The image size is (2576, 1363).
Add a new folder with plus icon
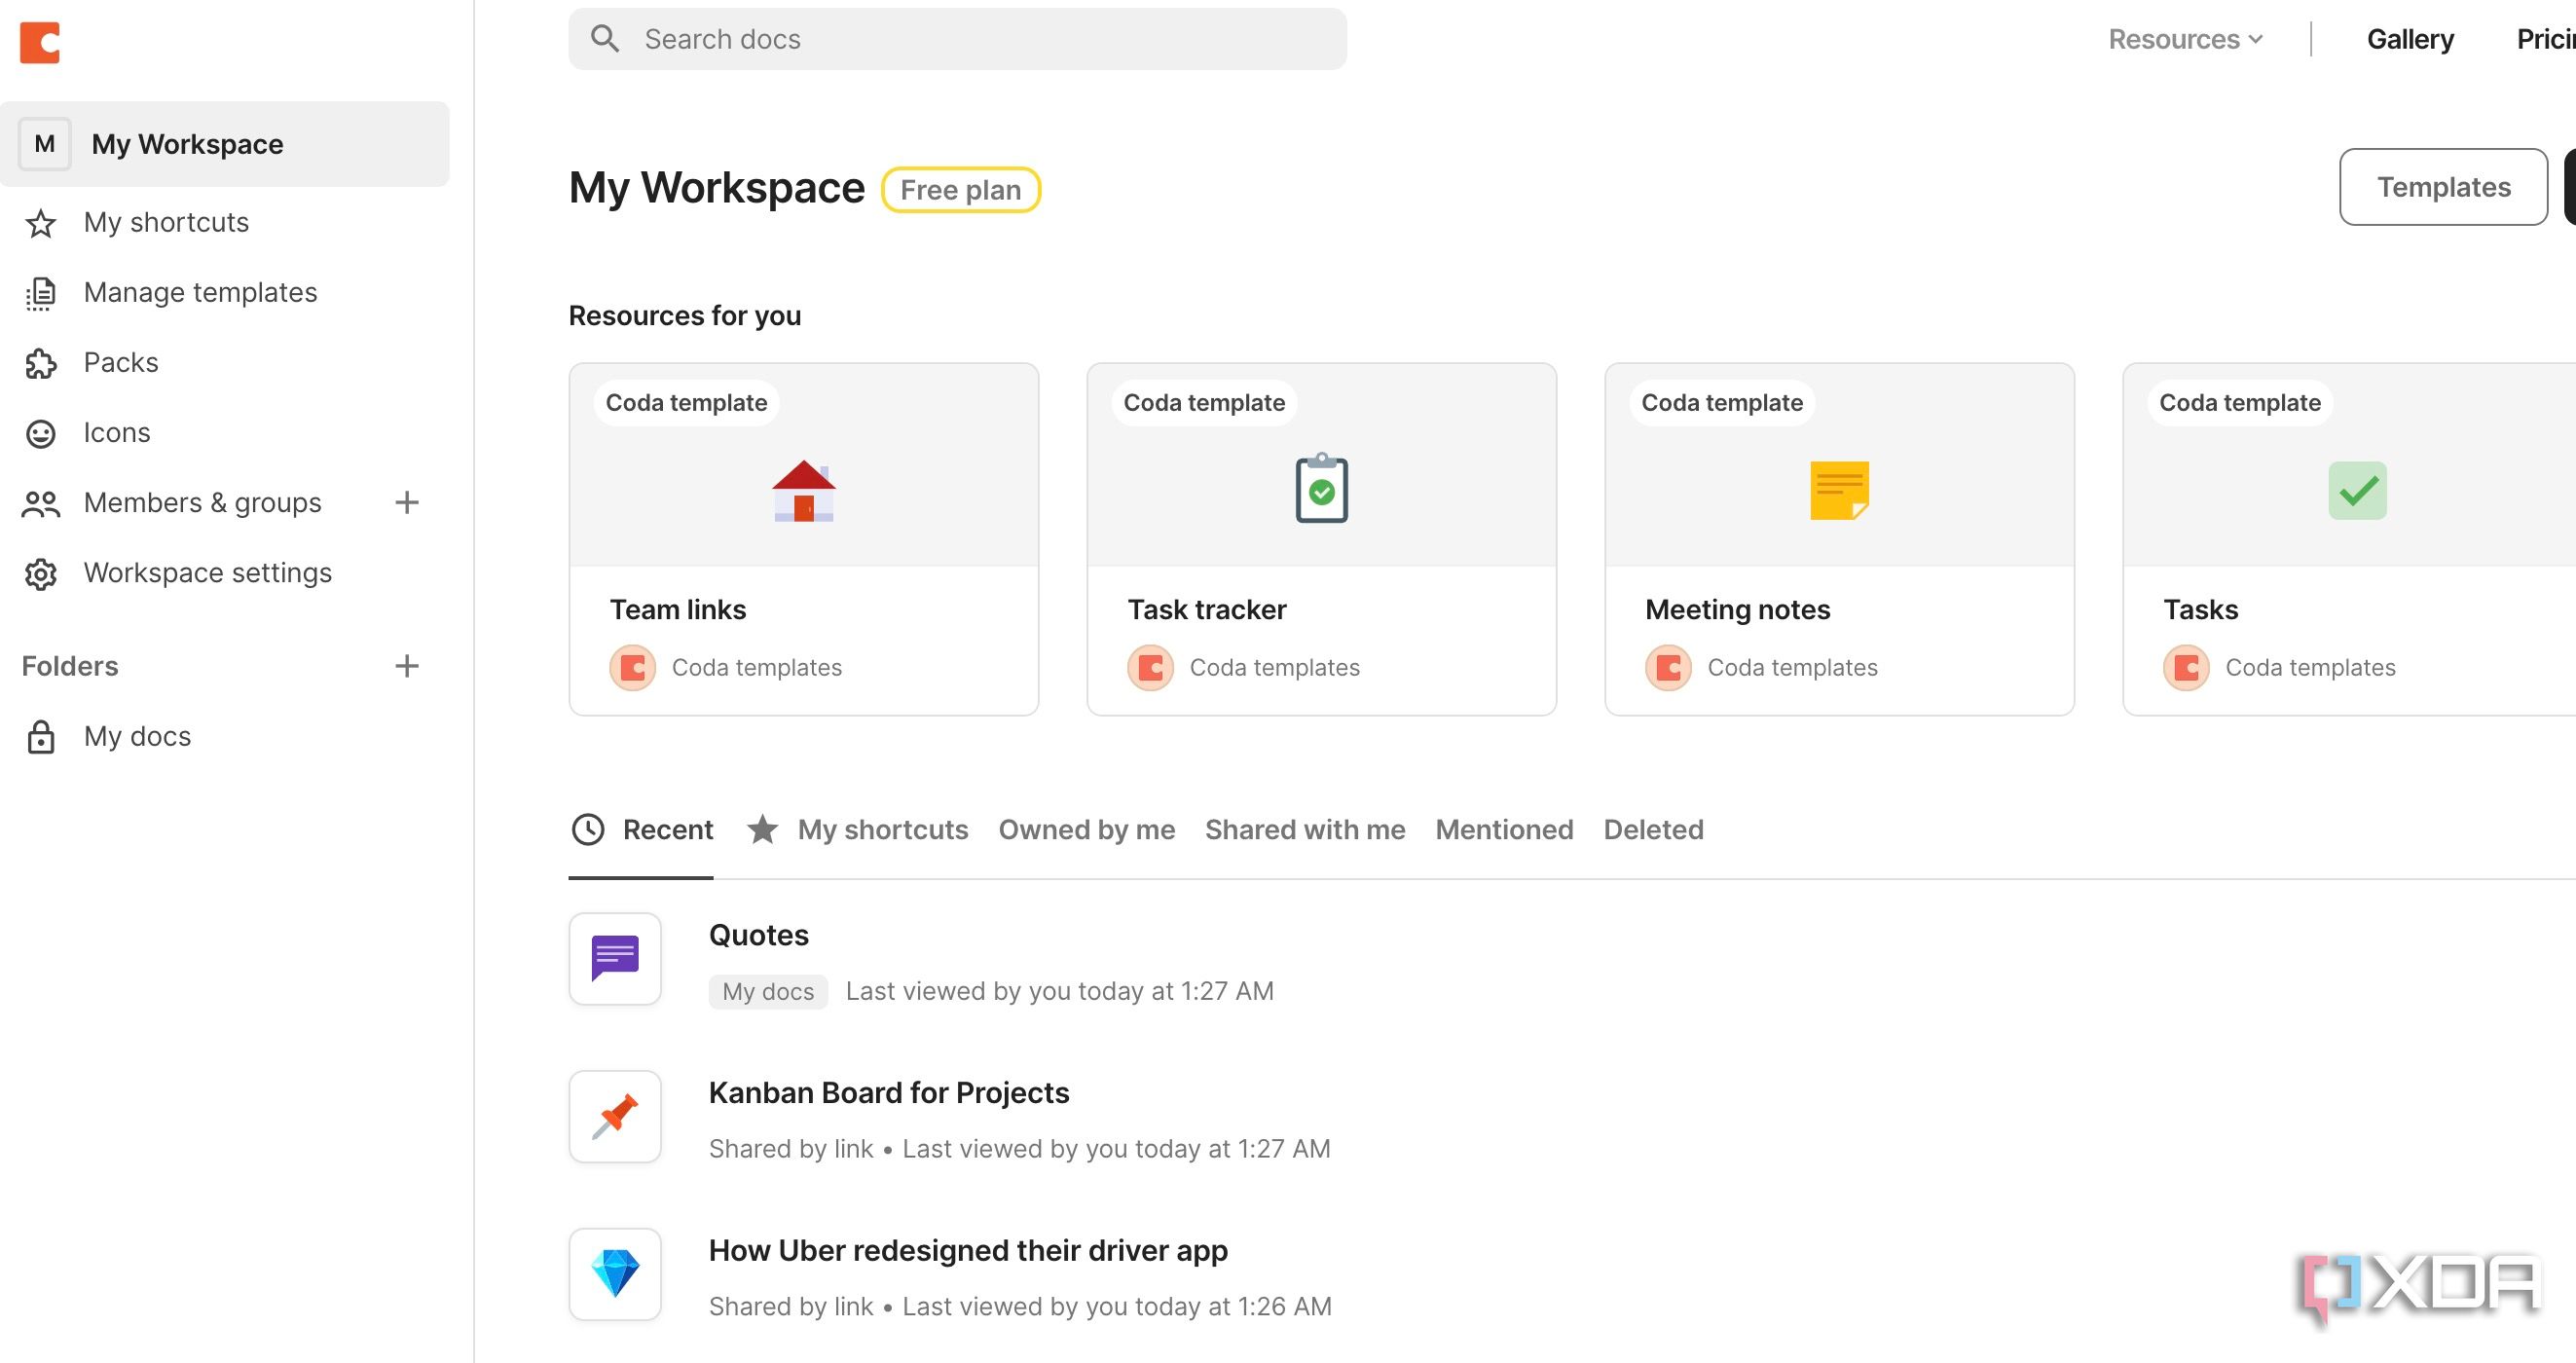pos(407,666)
